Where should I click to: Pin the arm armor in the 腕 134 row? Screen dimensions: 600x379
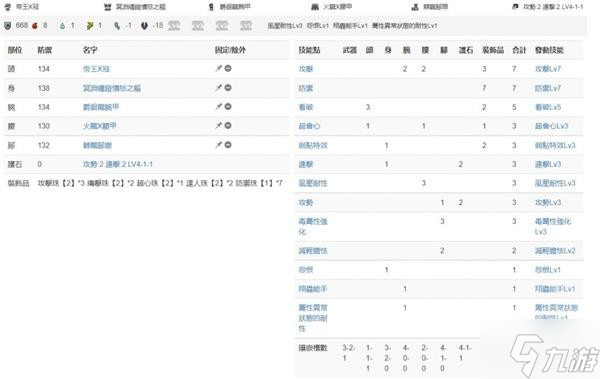[218, 106]
